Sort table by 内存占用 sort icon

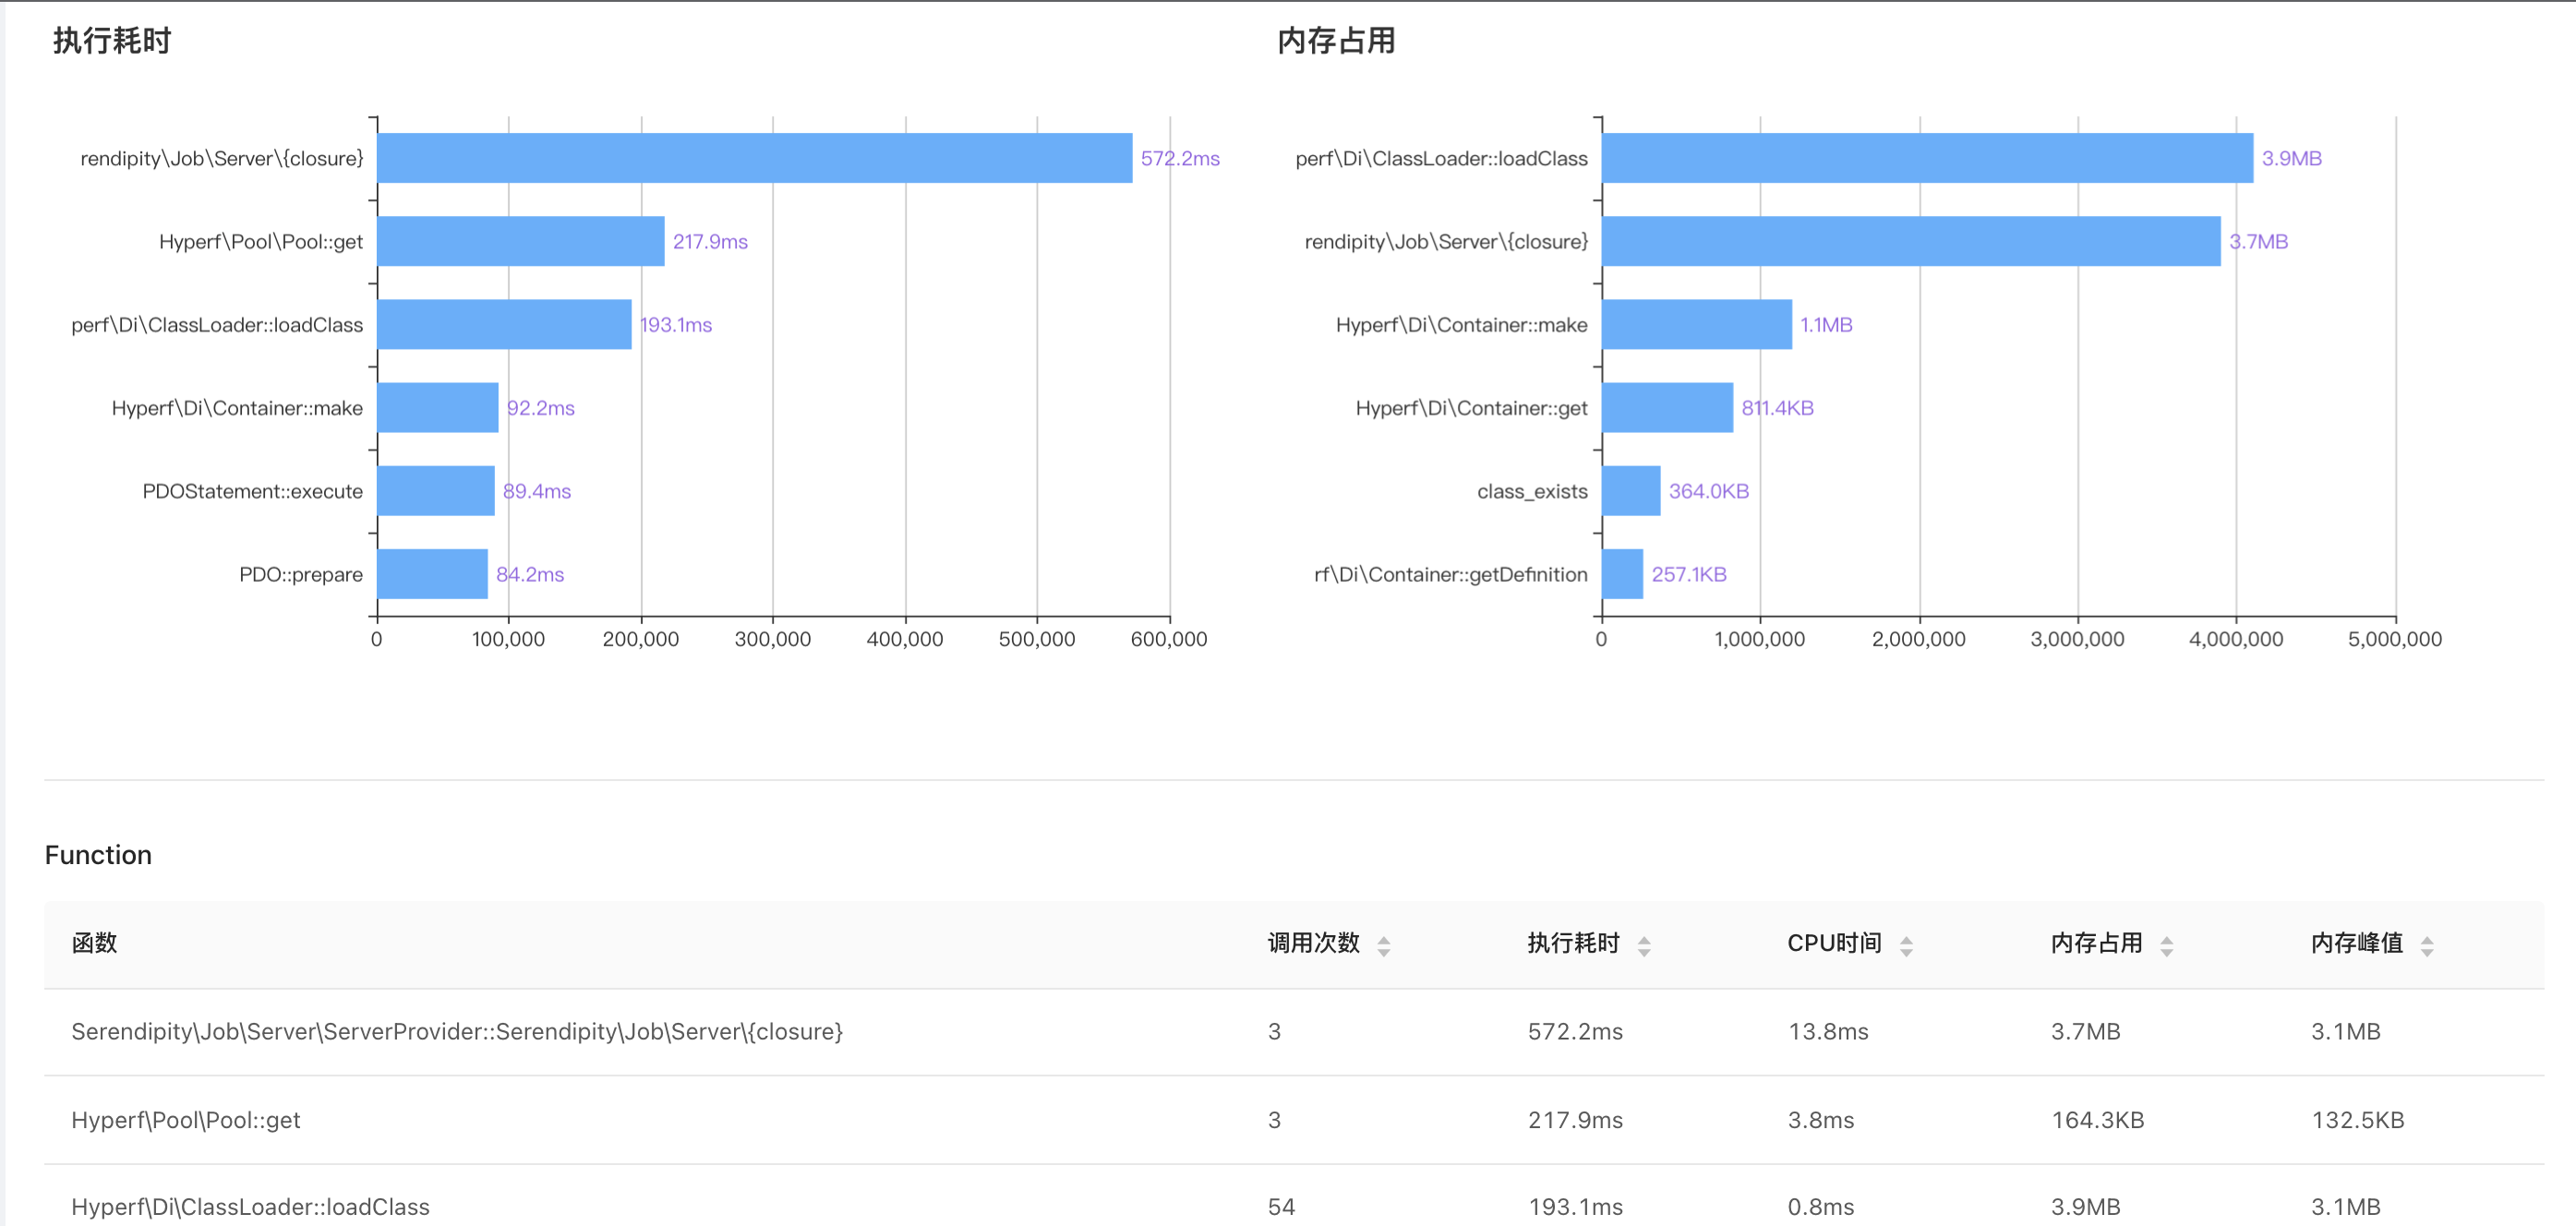2166,945
